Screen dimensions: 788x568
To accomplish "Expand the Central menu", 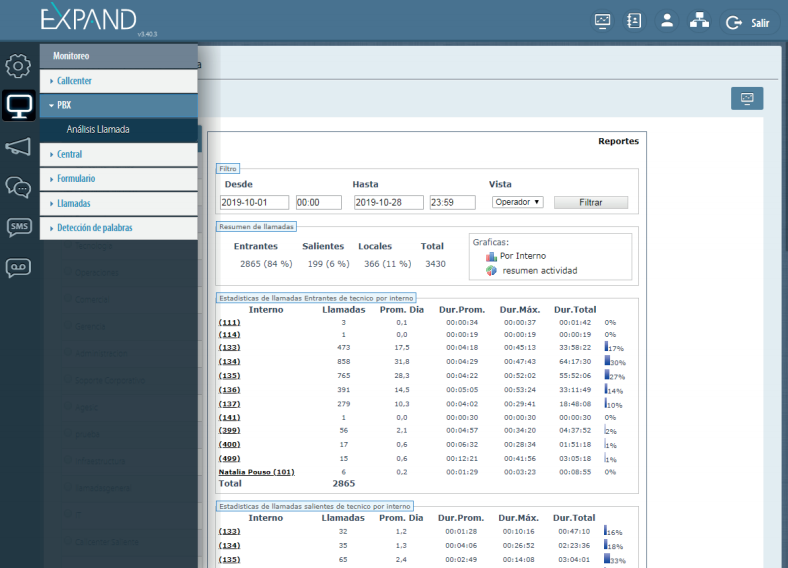I will pos(119,154).
